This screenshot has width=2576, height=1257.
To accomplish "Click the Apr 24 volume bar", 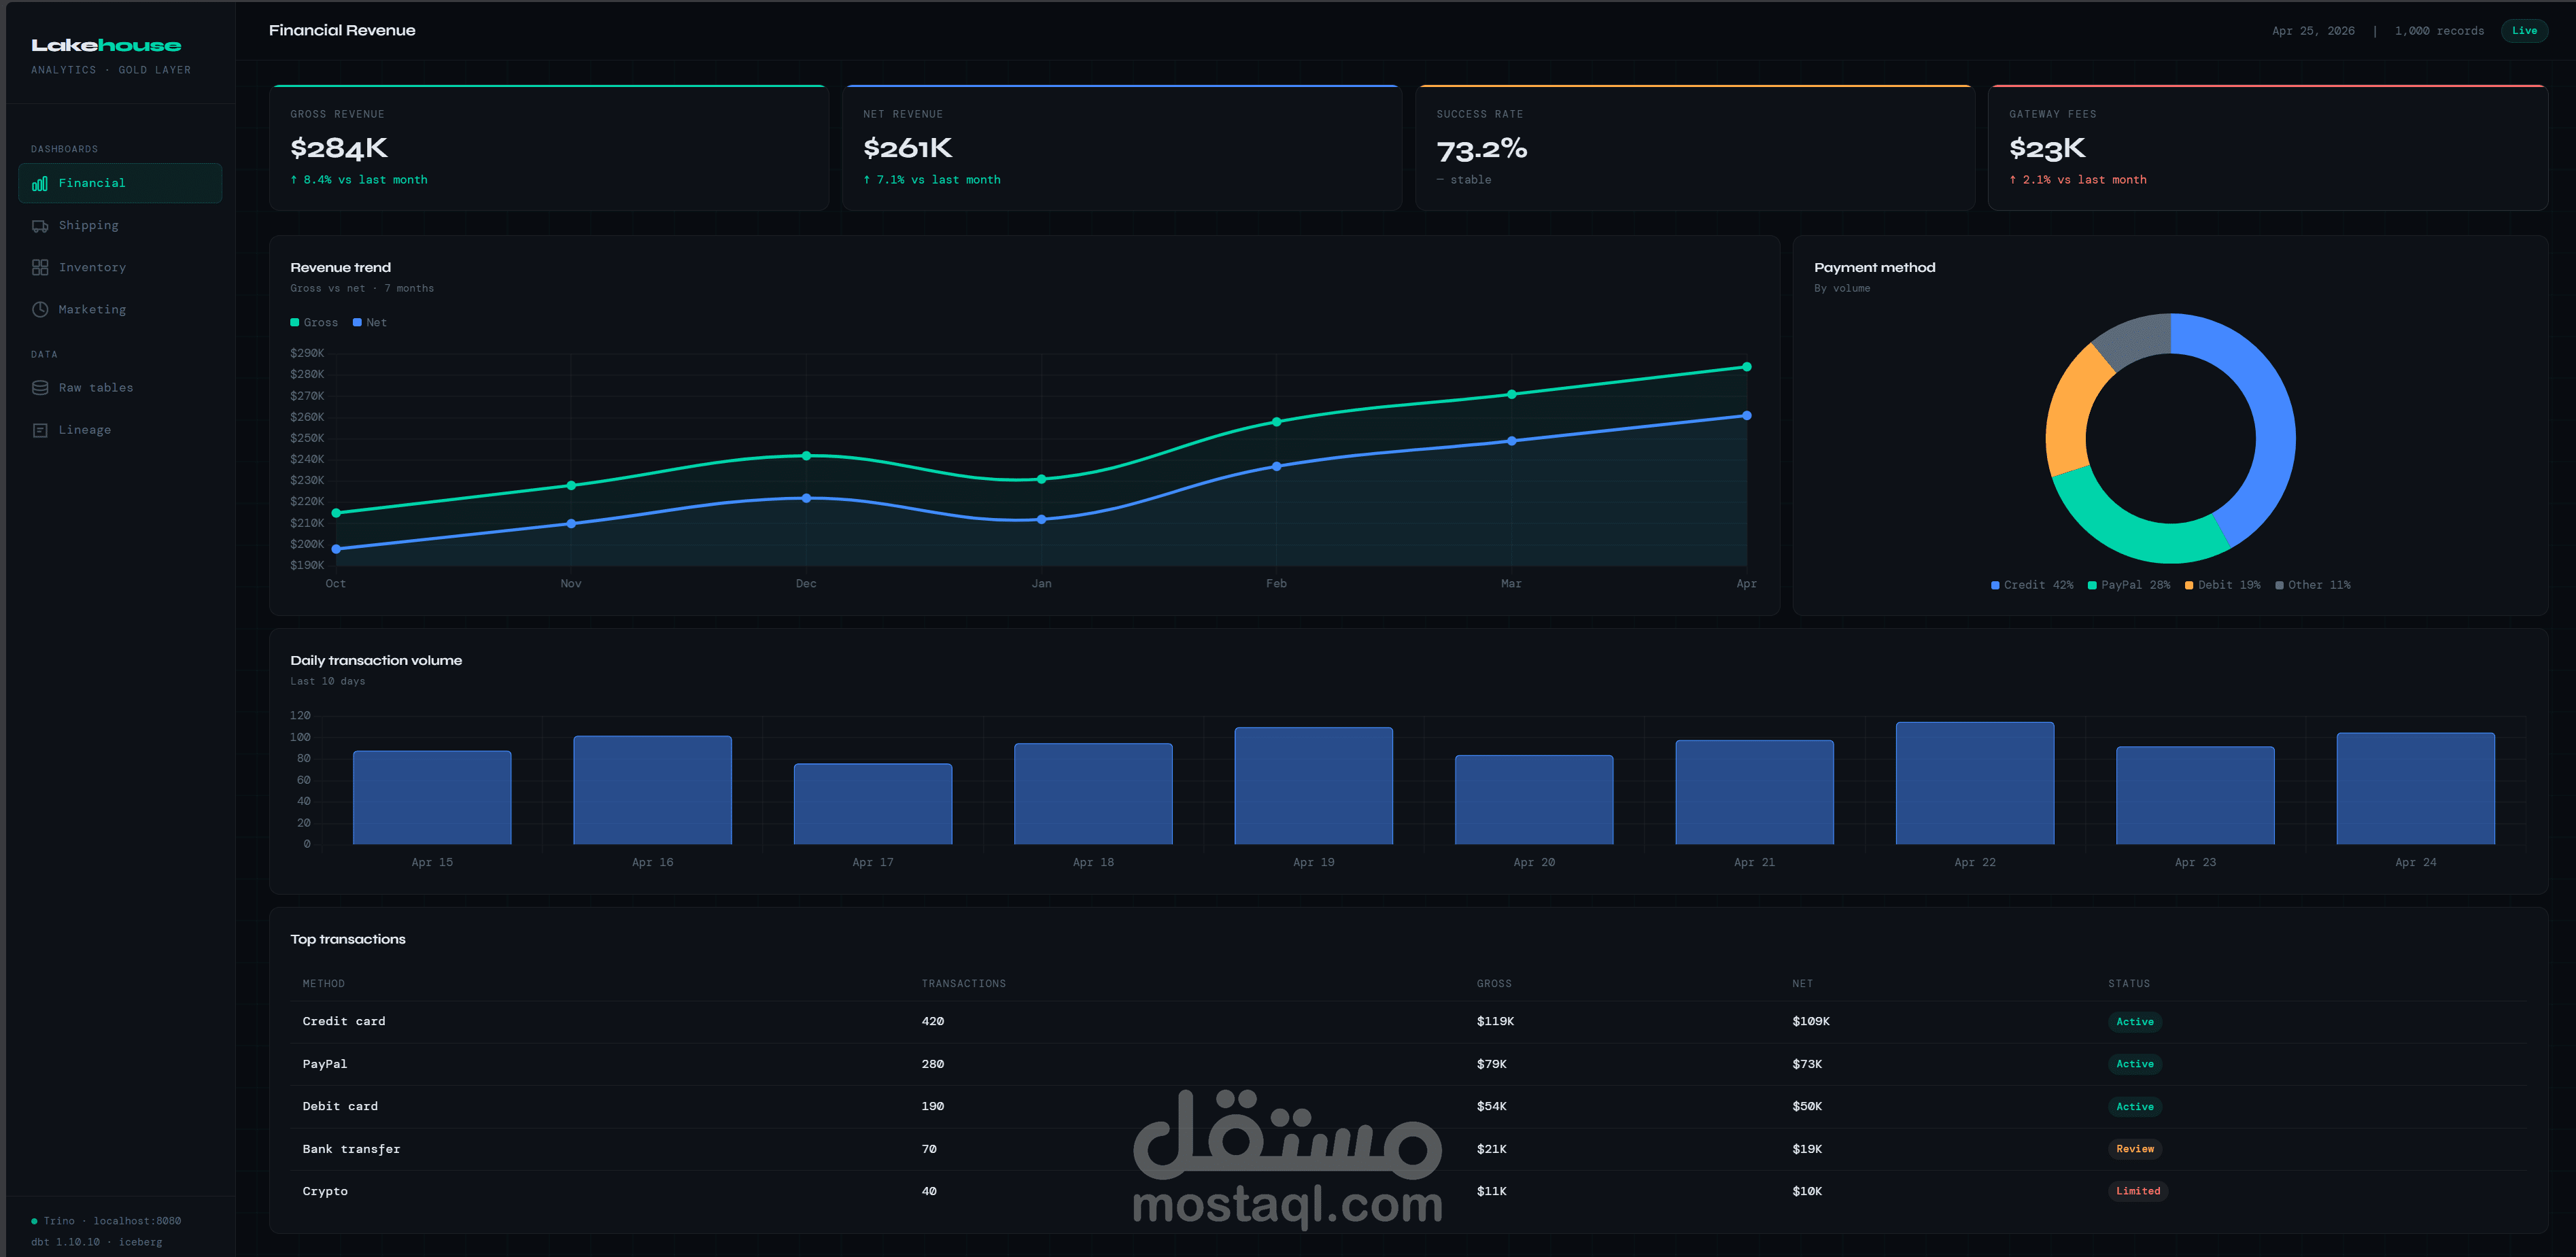I will (2416, 789).
